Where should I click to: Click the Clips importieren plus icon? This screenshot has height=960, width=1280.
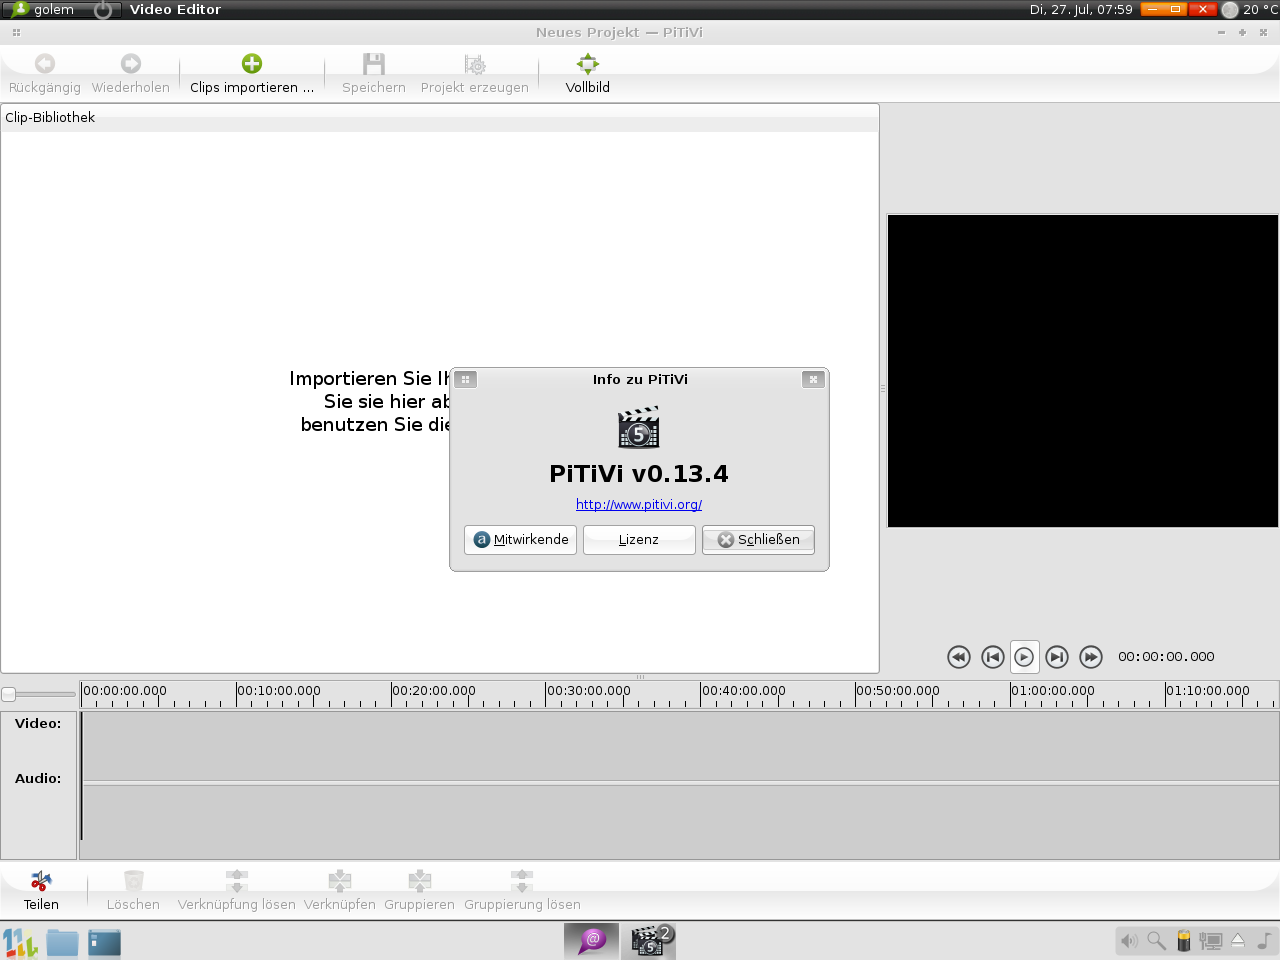tap(252, 64)
